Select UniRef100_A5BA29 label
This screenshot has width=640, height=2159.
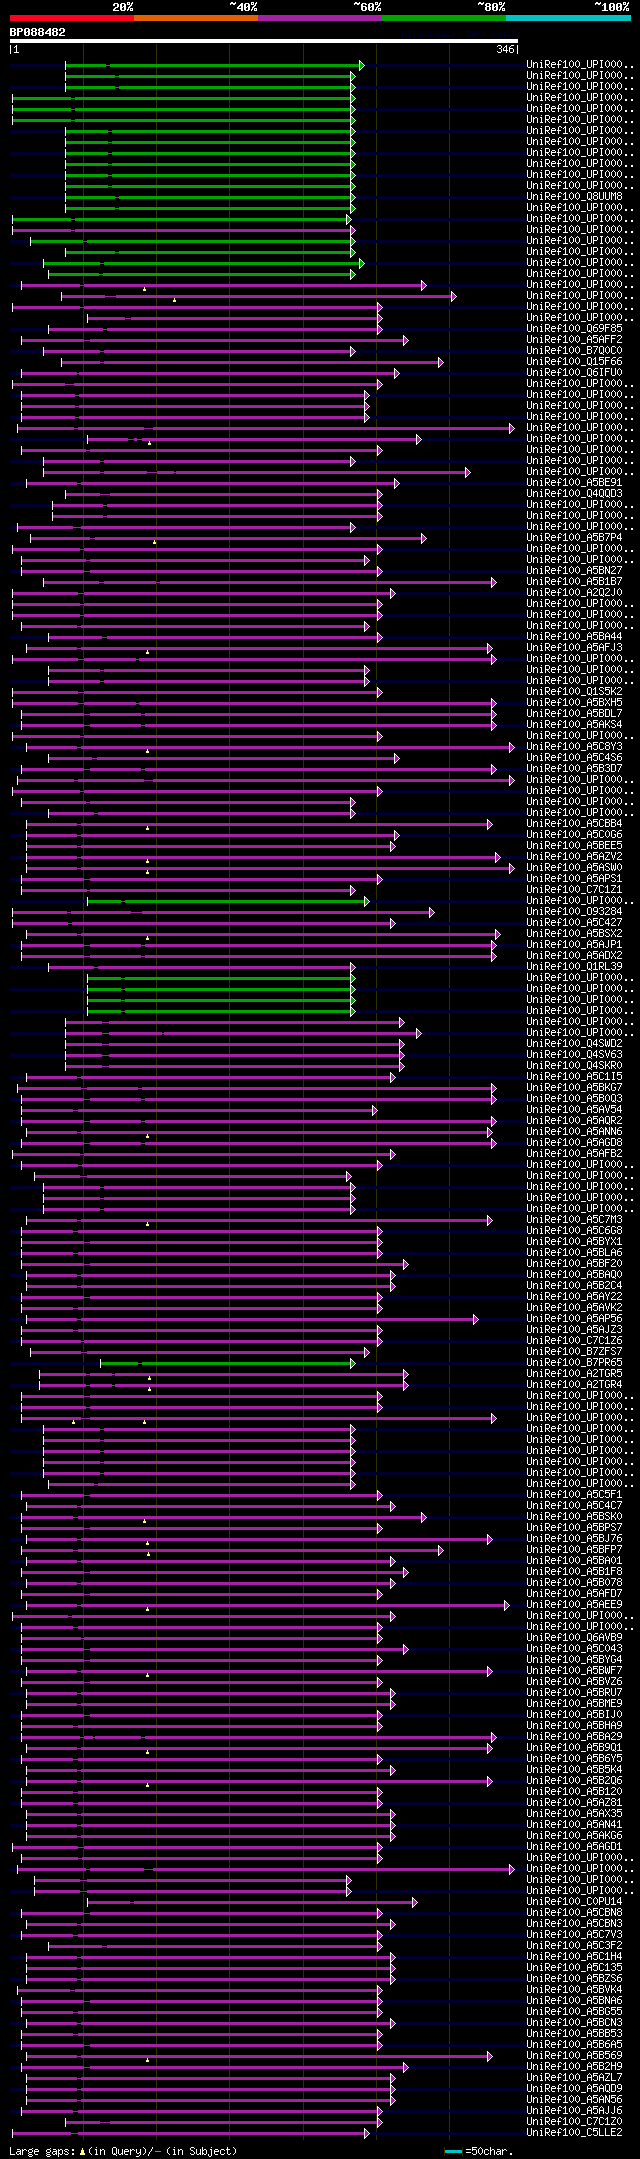click(574, 1737)
